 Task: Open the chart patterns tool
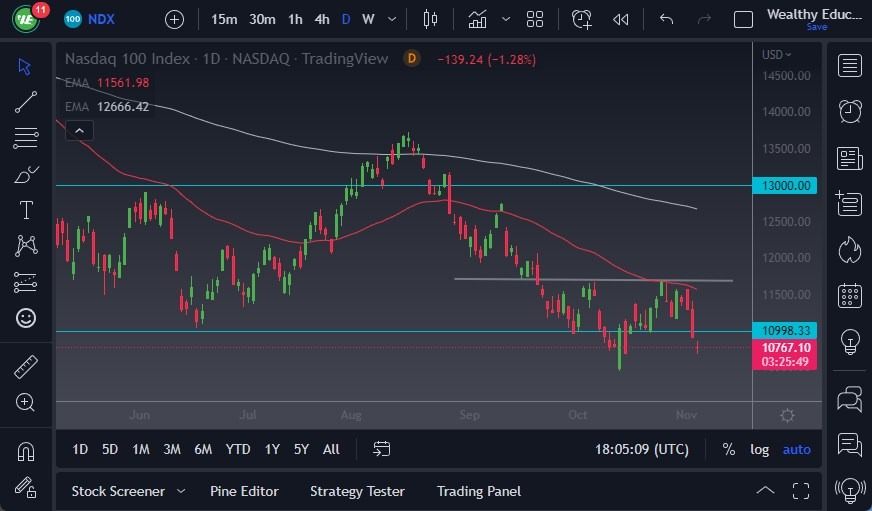(26, 245)
